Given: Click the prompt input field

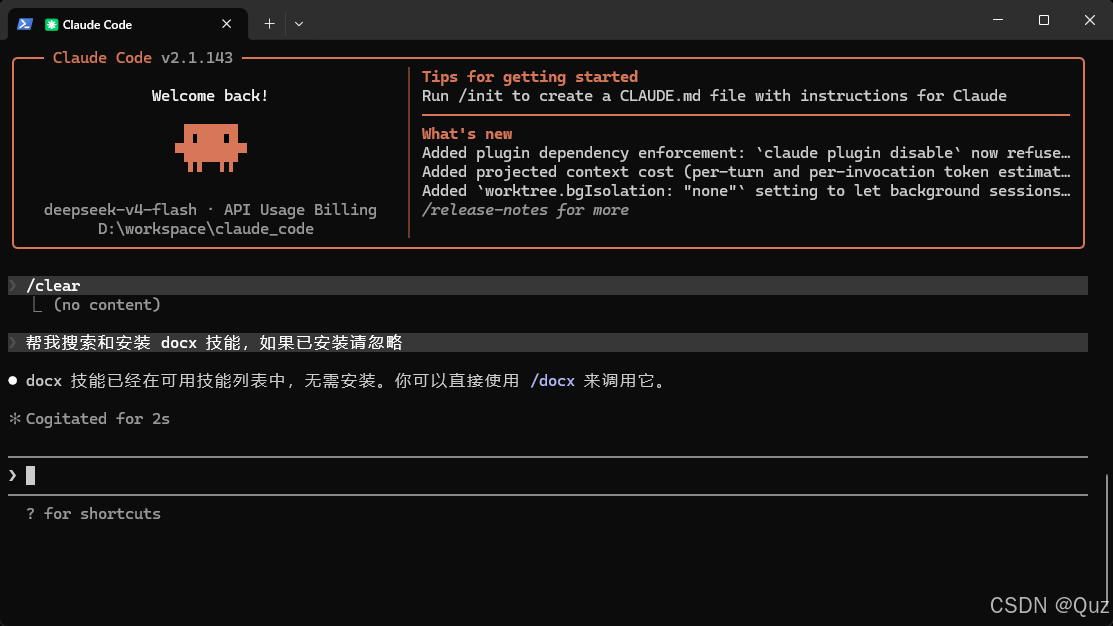Looking at the screenshot, I should click(x=547, y=476).
